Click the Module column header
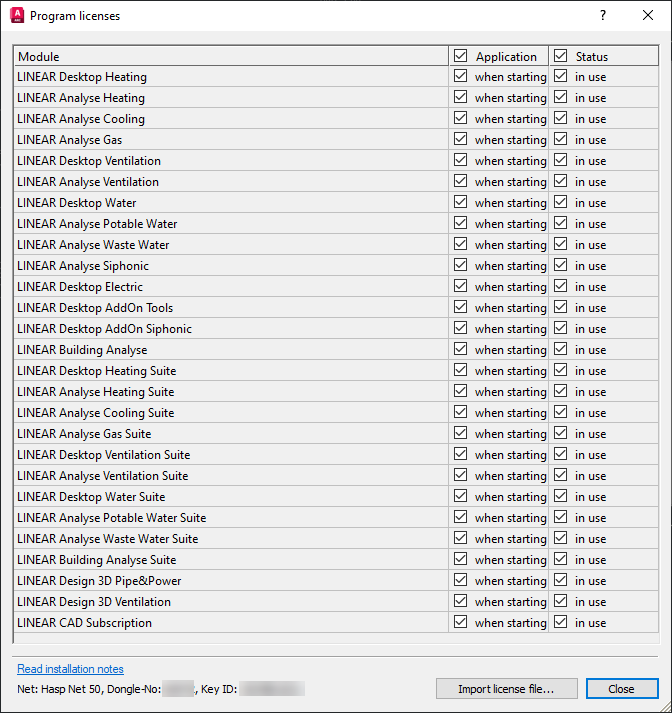 click(x=231, y=56)
